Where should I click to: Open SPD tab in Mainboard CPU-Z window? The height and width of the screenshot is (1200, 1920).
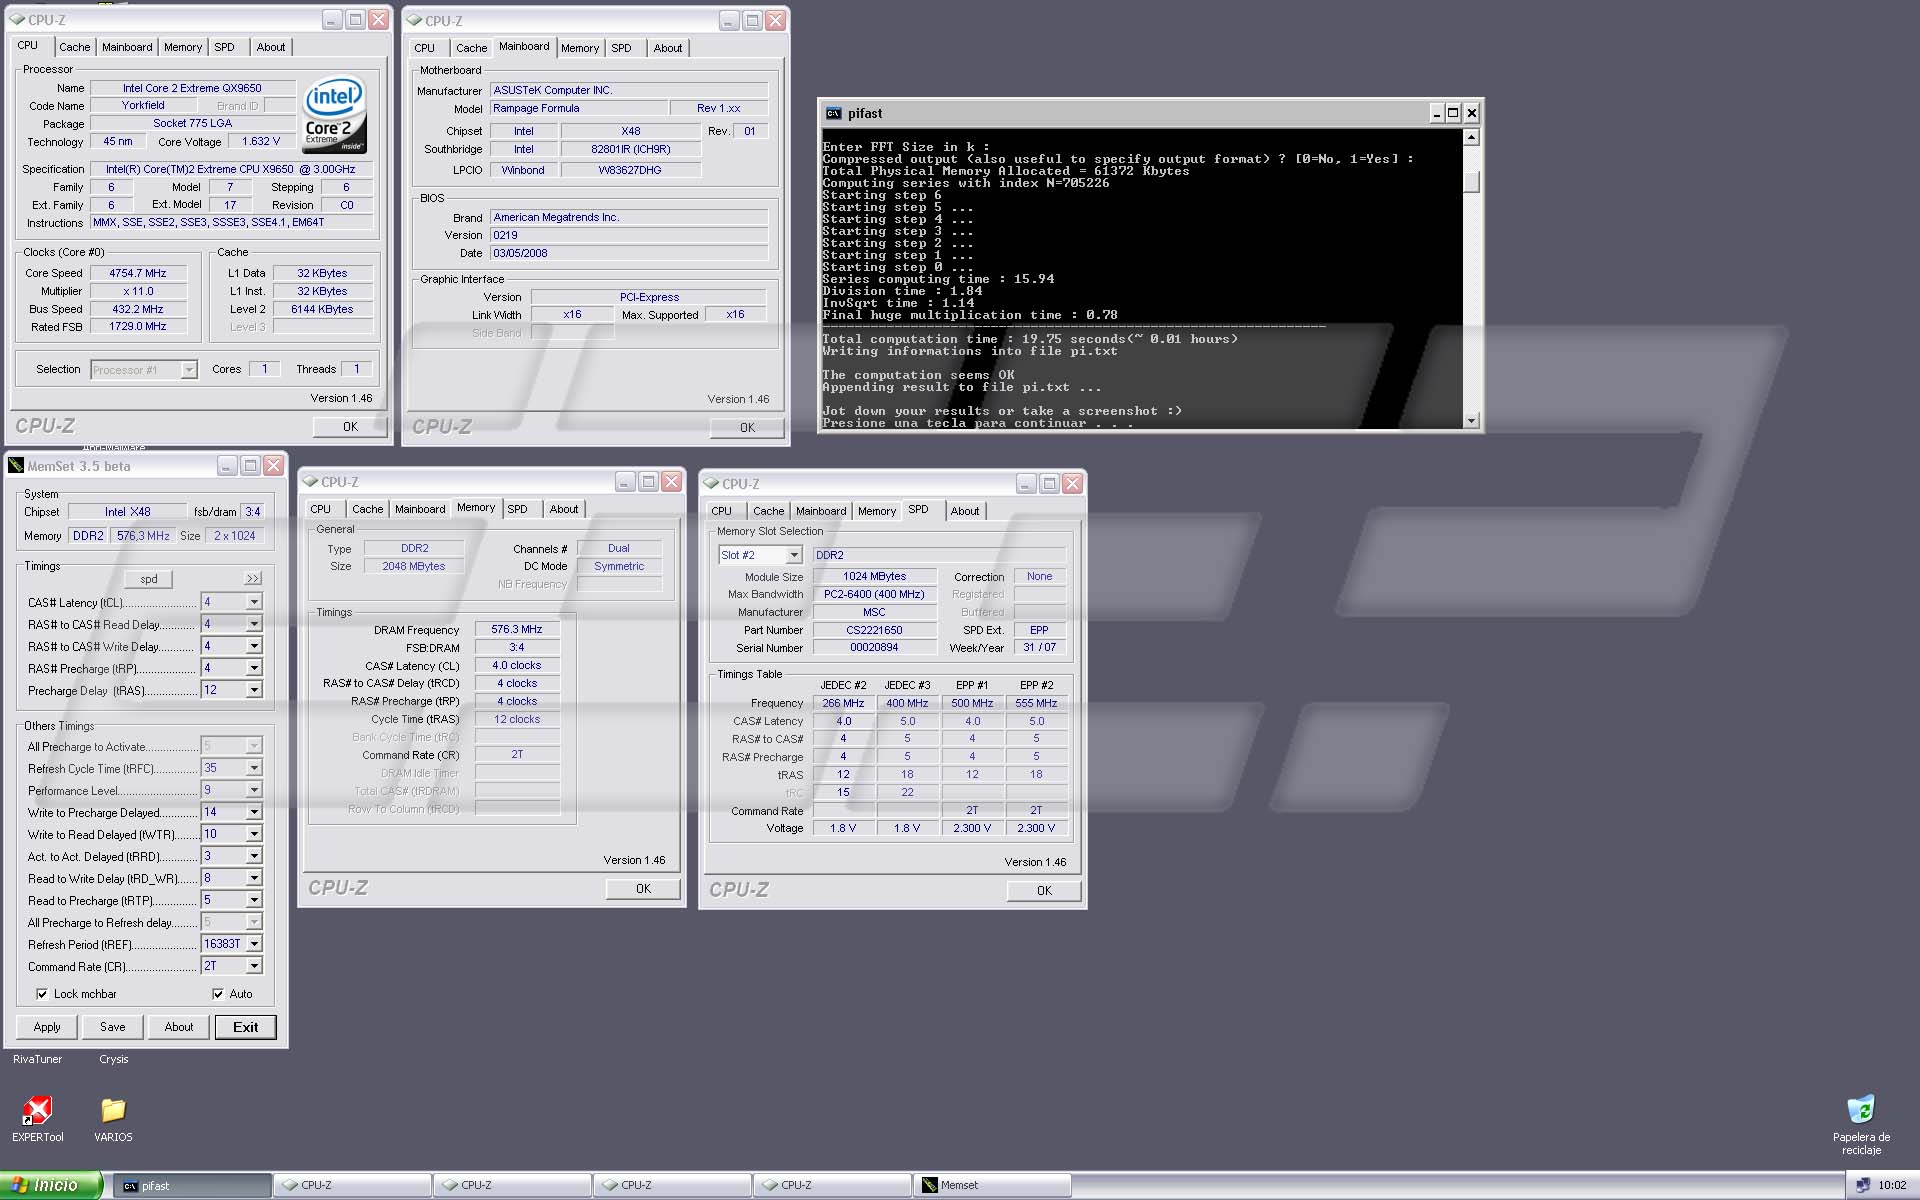[621, 48]
